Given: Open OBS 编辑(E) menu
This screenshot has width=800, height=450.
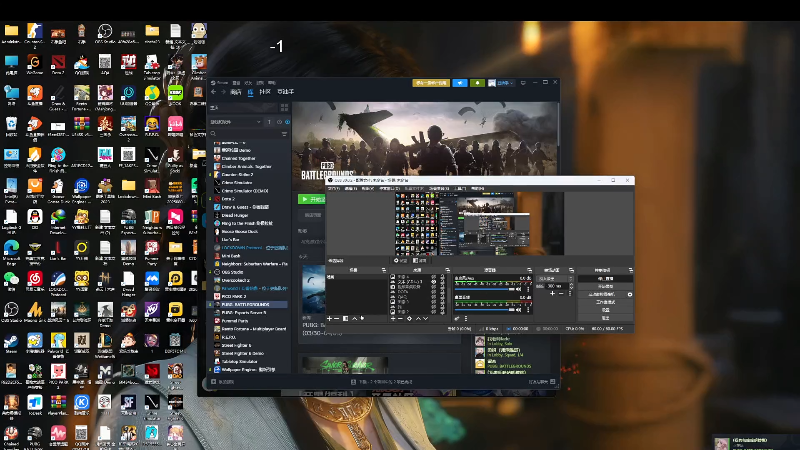Looking at the screenshot, I should (x=351, y=188).
